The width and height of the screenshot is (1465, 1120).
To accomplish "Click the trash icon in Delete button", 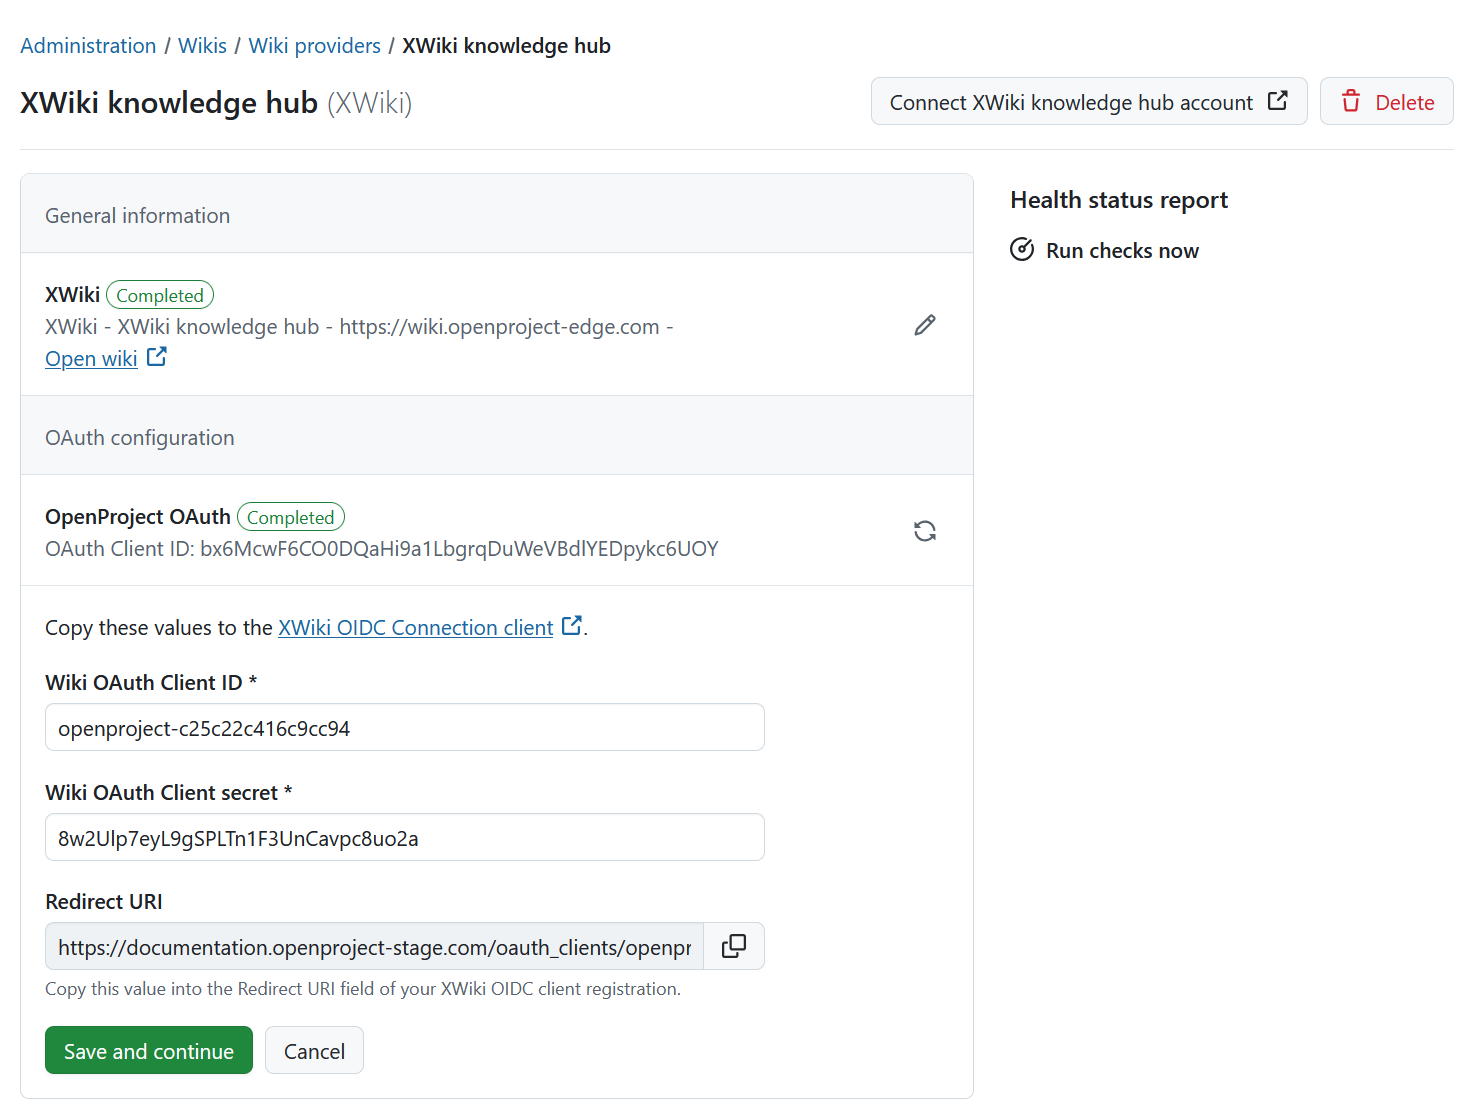I will click(x=1351, y=101).
